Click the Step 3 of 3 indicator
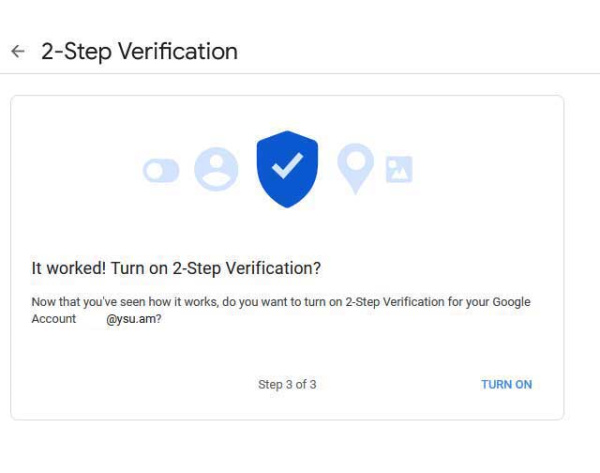 point(287,384)
